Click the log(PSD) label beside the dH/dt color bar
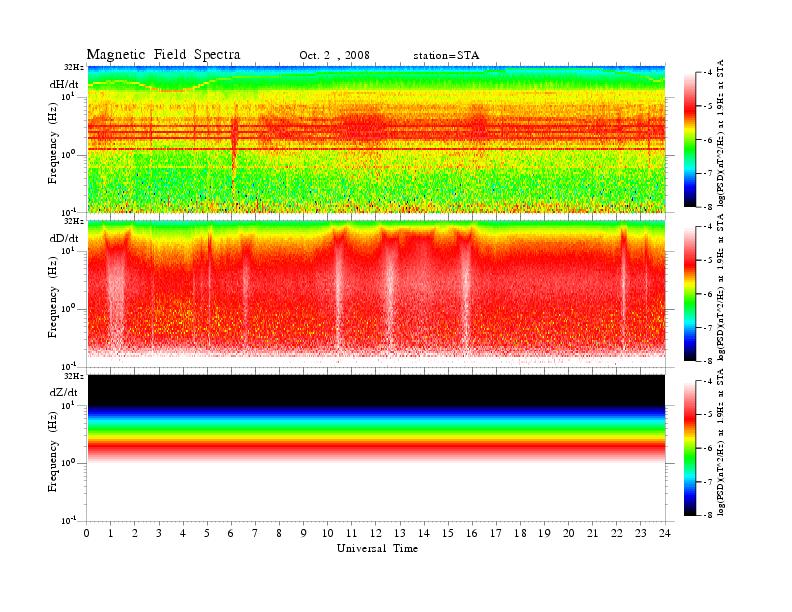The height and width of the screenshot is (612, 792). 721,133
